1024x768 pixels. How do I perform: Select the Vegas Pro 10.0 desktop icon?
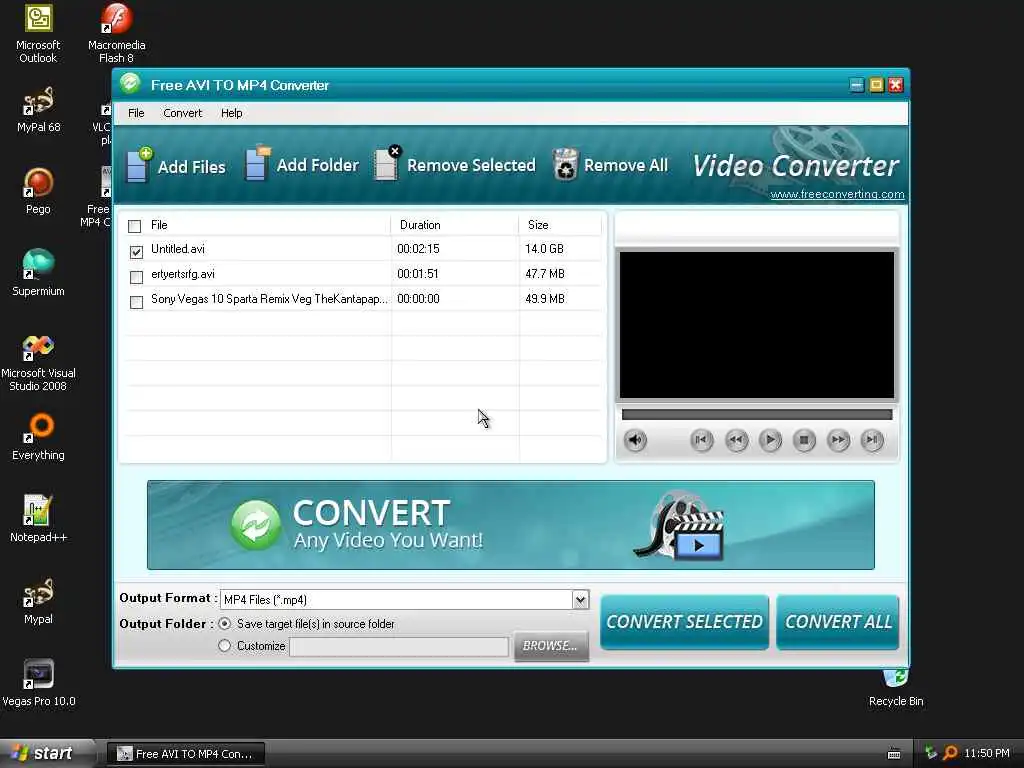(39, 683)
